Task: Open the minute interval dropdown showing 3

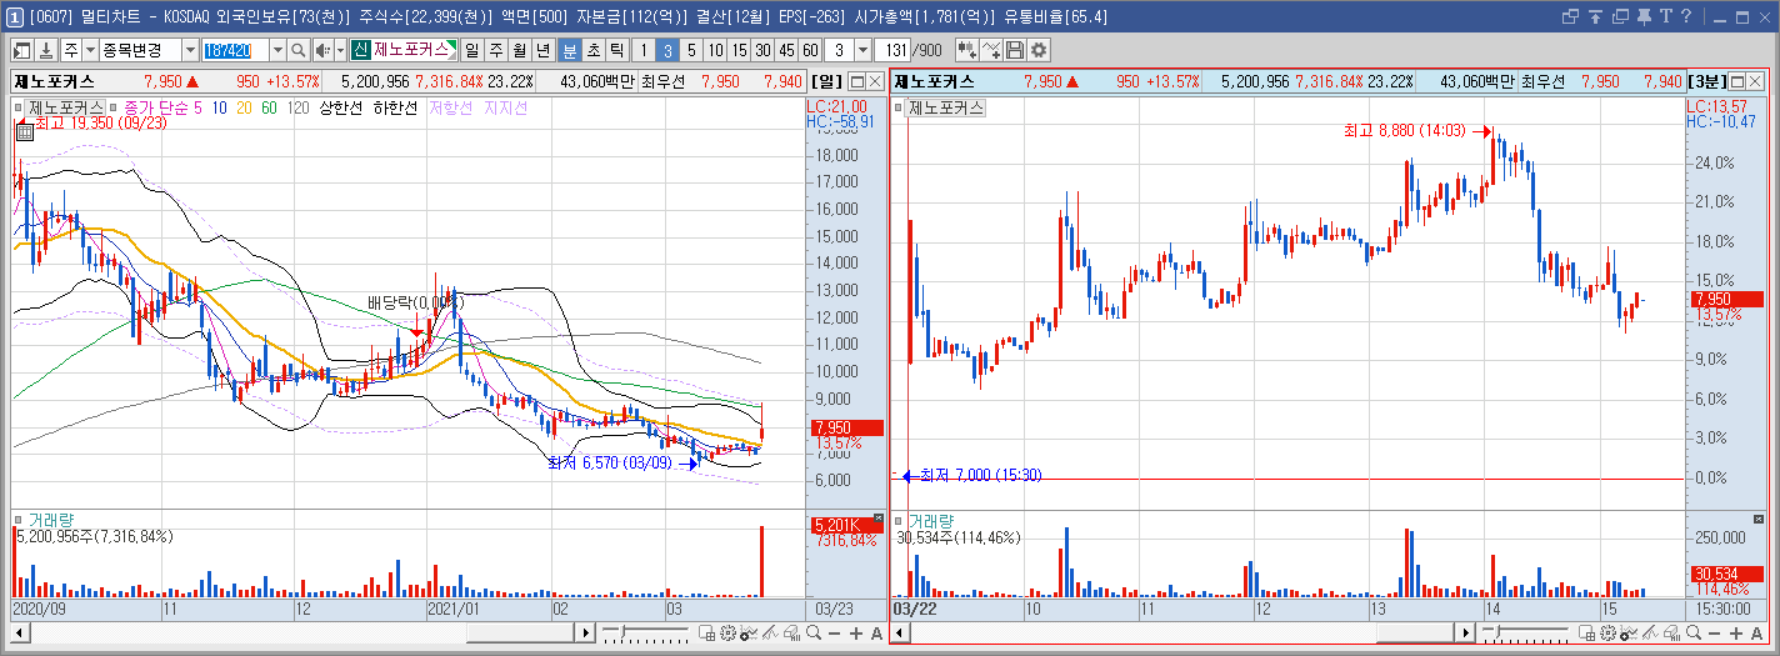Action: coord(863,50)
